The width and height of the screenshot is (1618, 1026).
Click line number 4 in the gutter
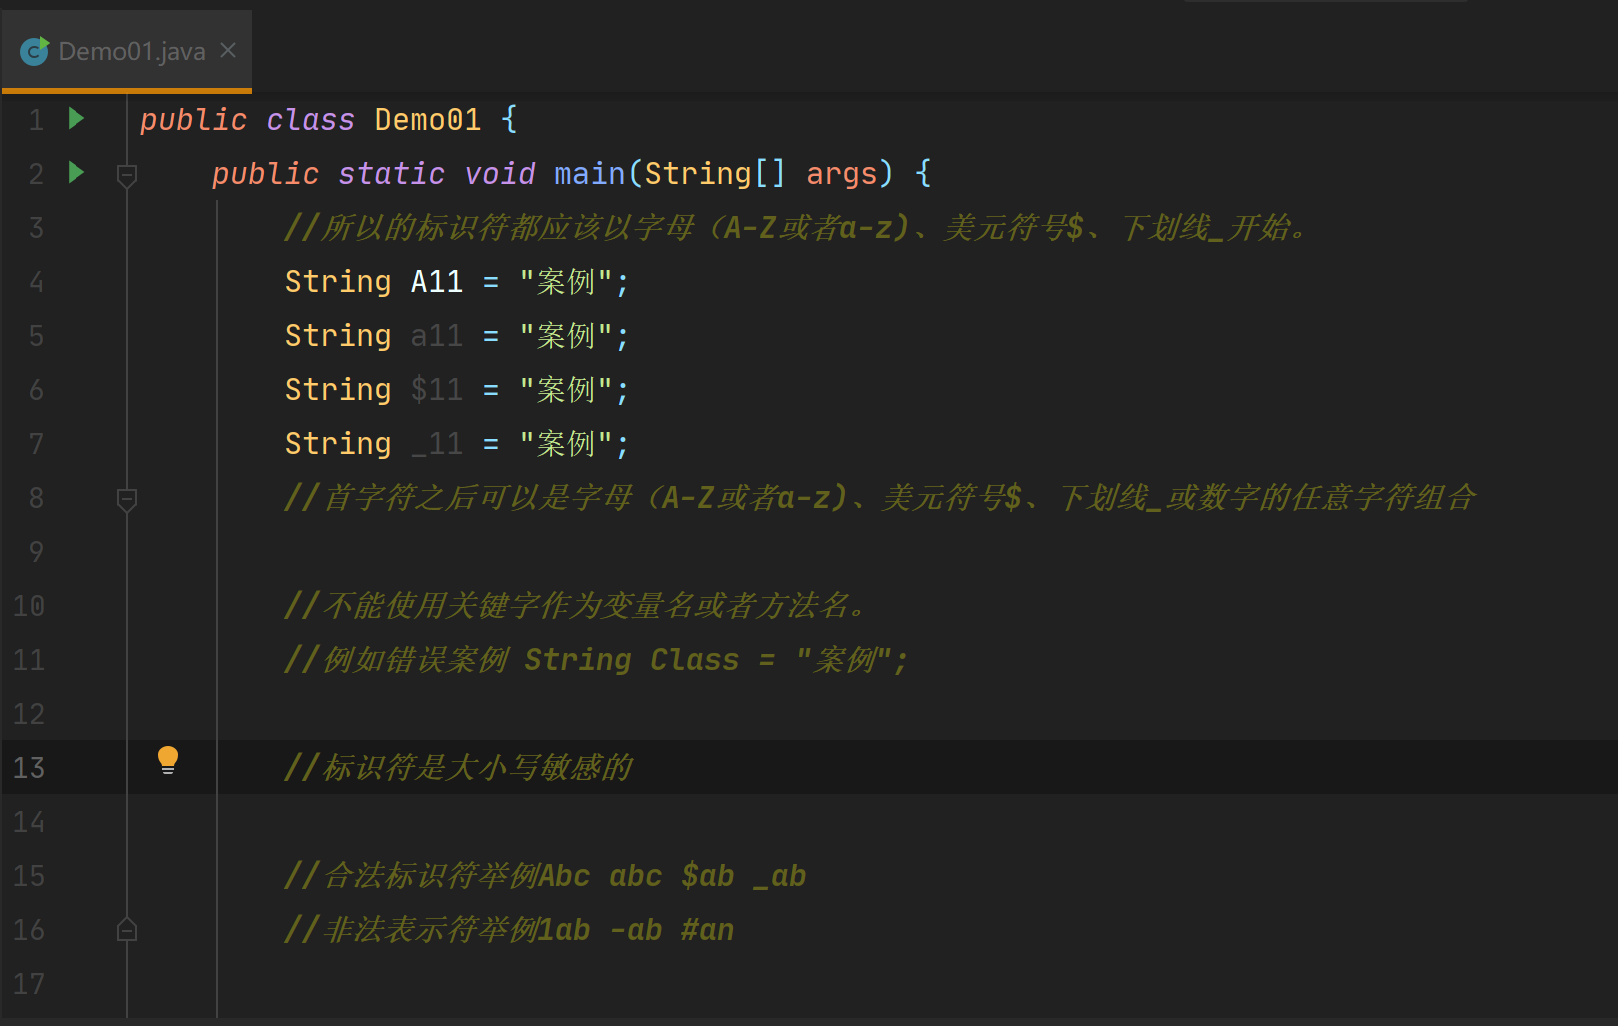36,282
